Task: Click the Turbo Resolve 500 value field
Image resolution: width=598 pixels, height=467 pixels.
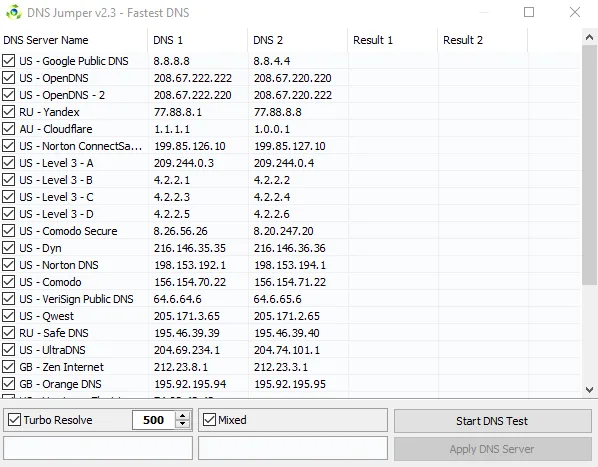Action: pos(154,420)
